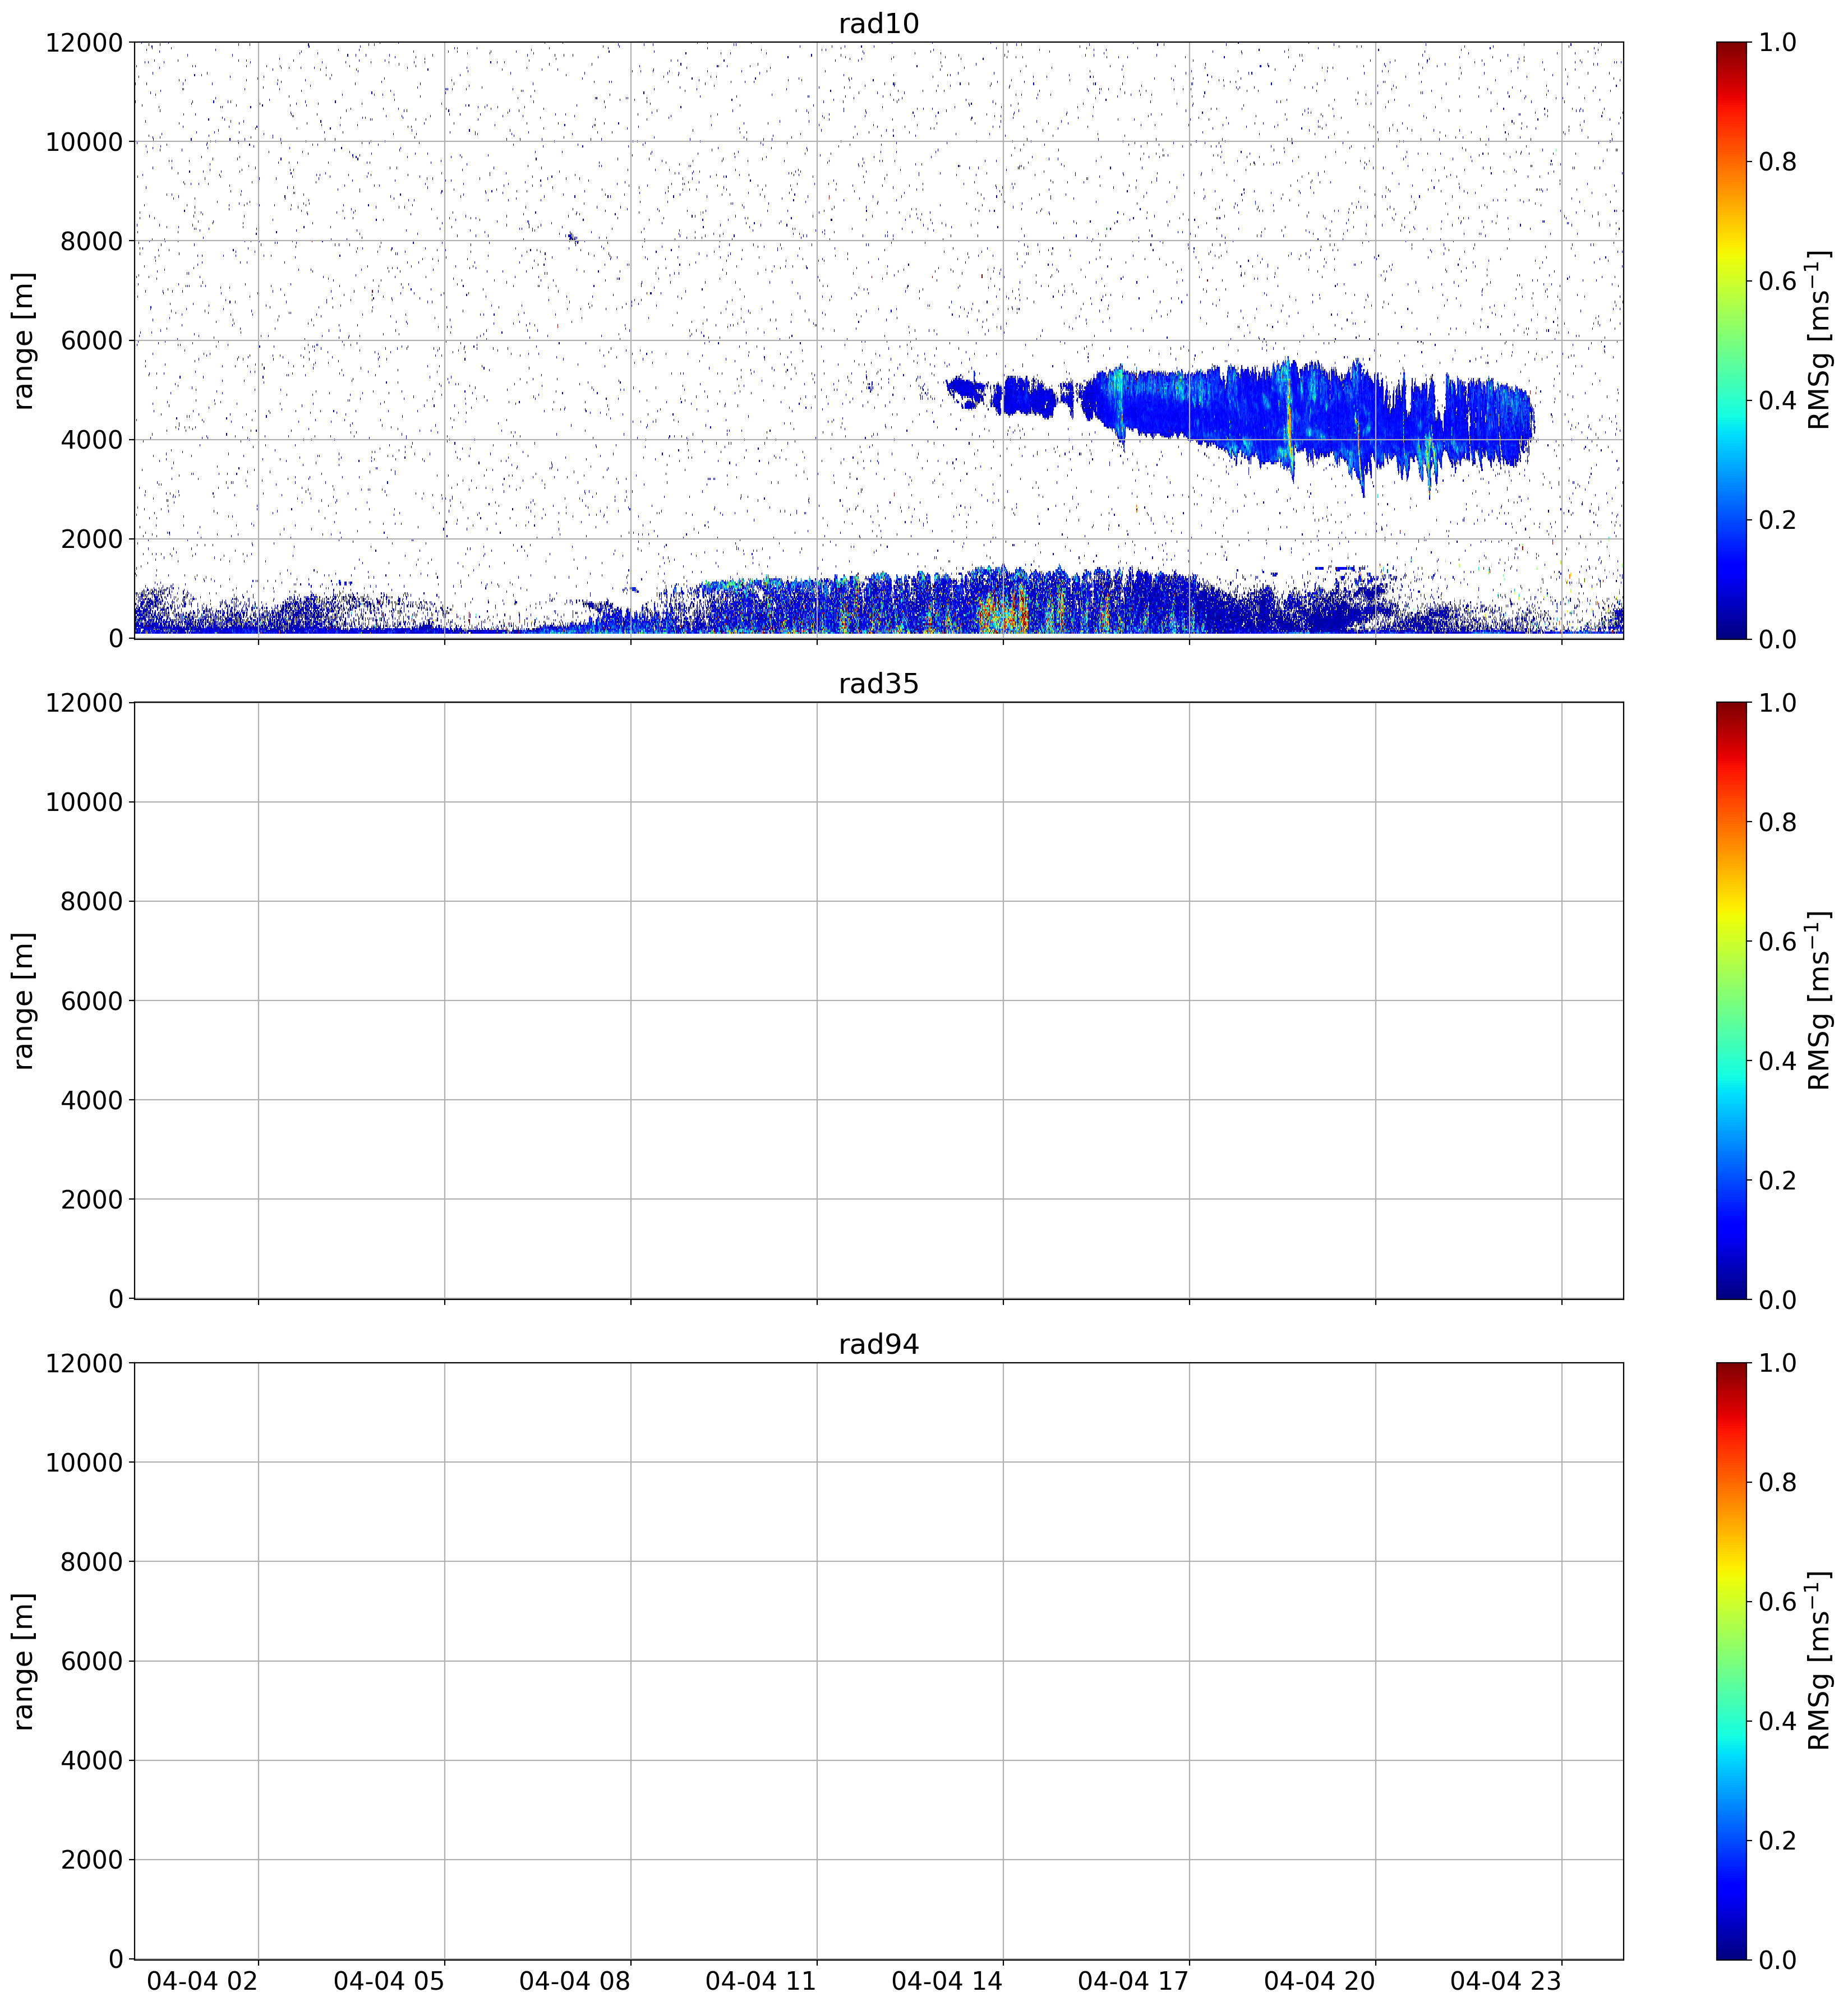This screenshot has height=2006, width=1848.
Task: Click the 6000 range tick of rad10
Action: (x=92, y=341)
